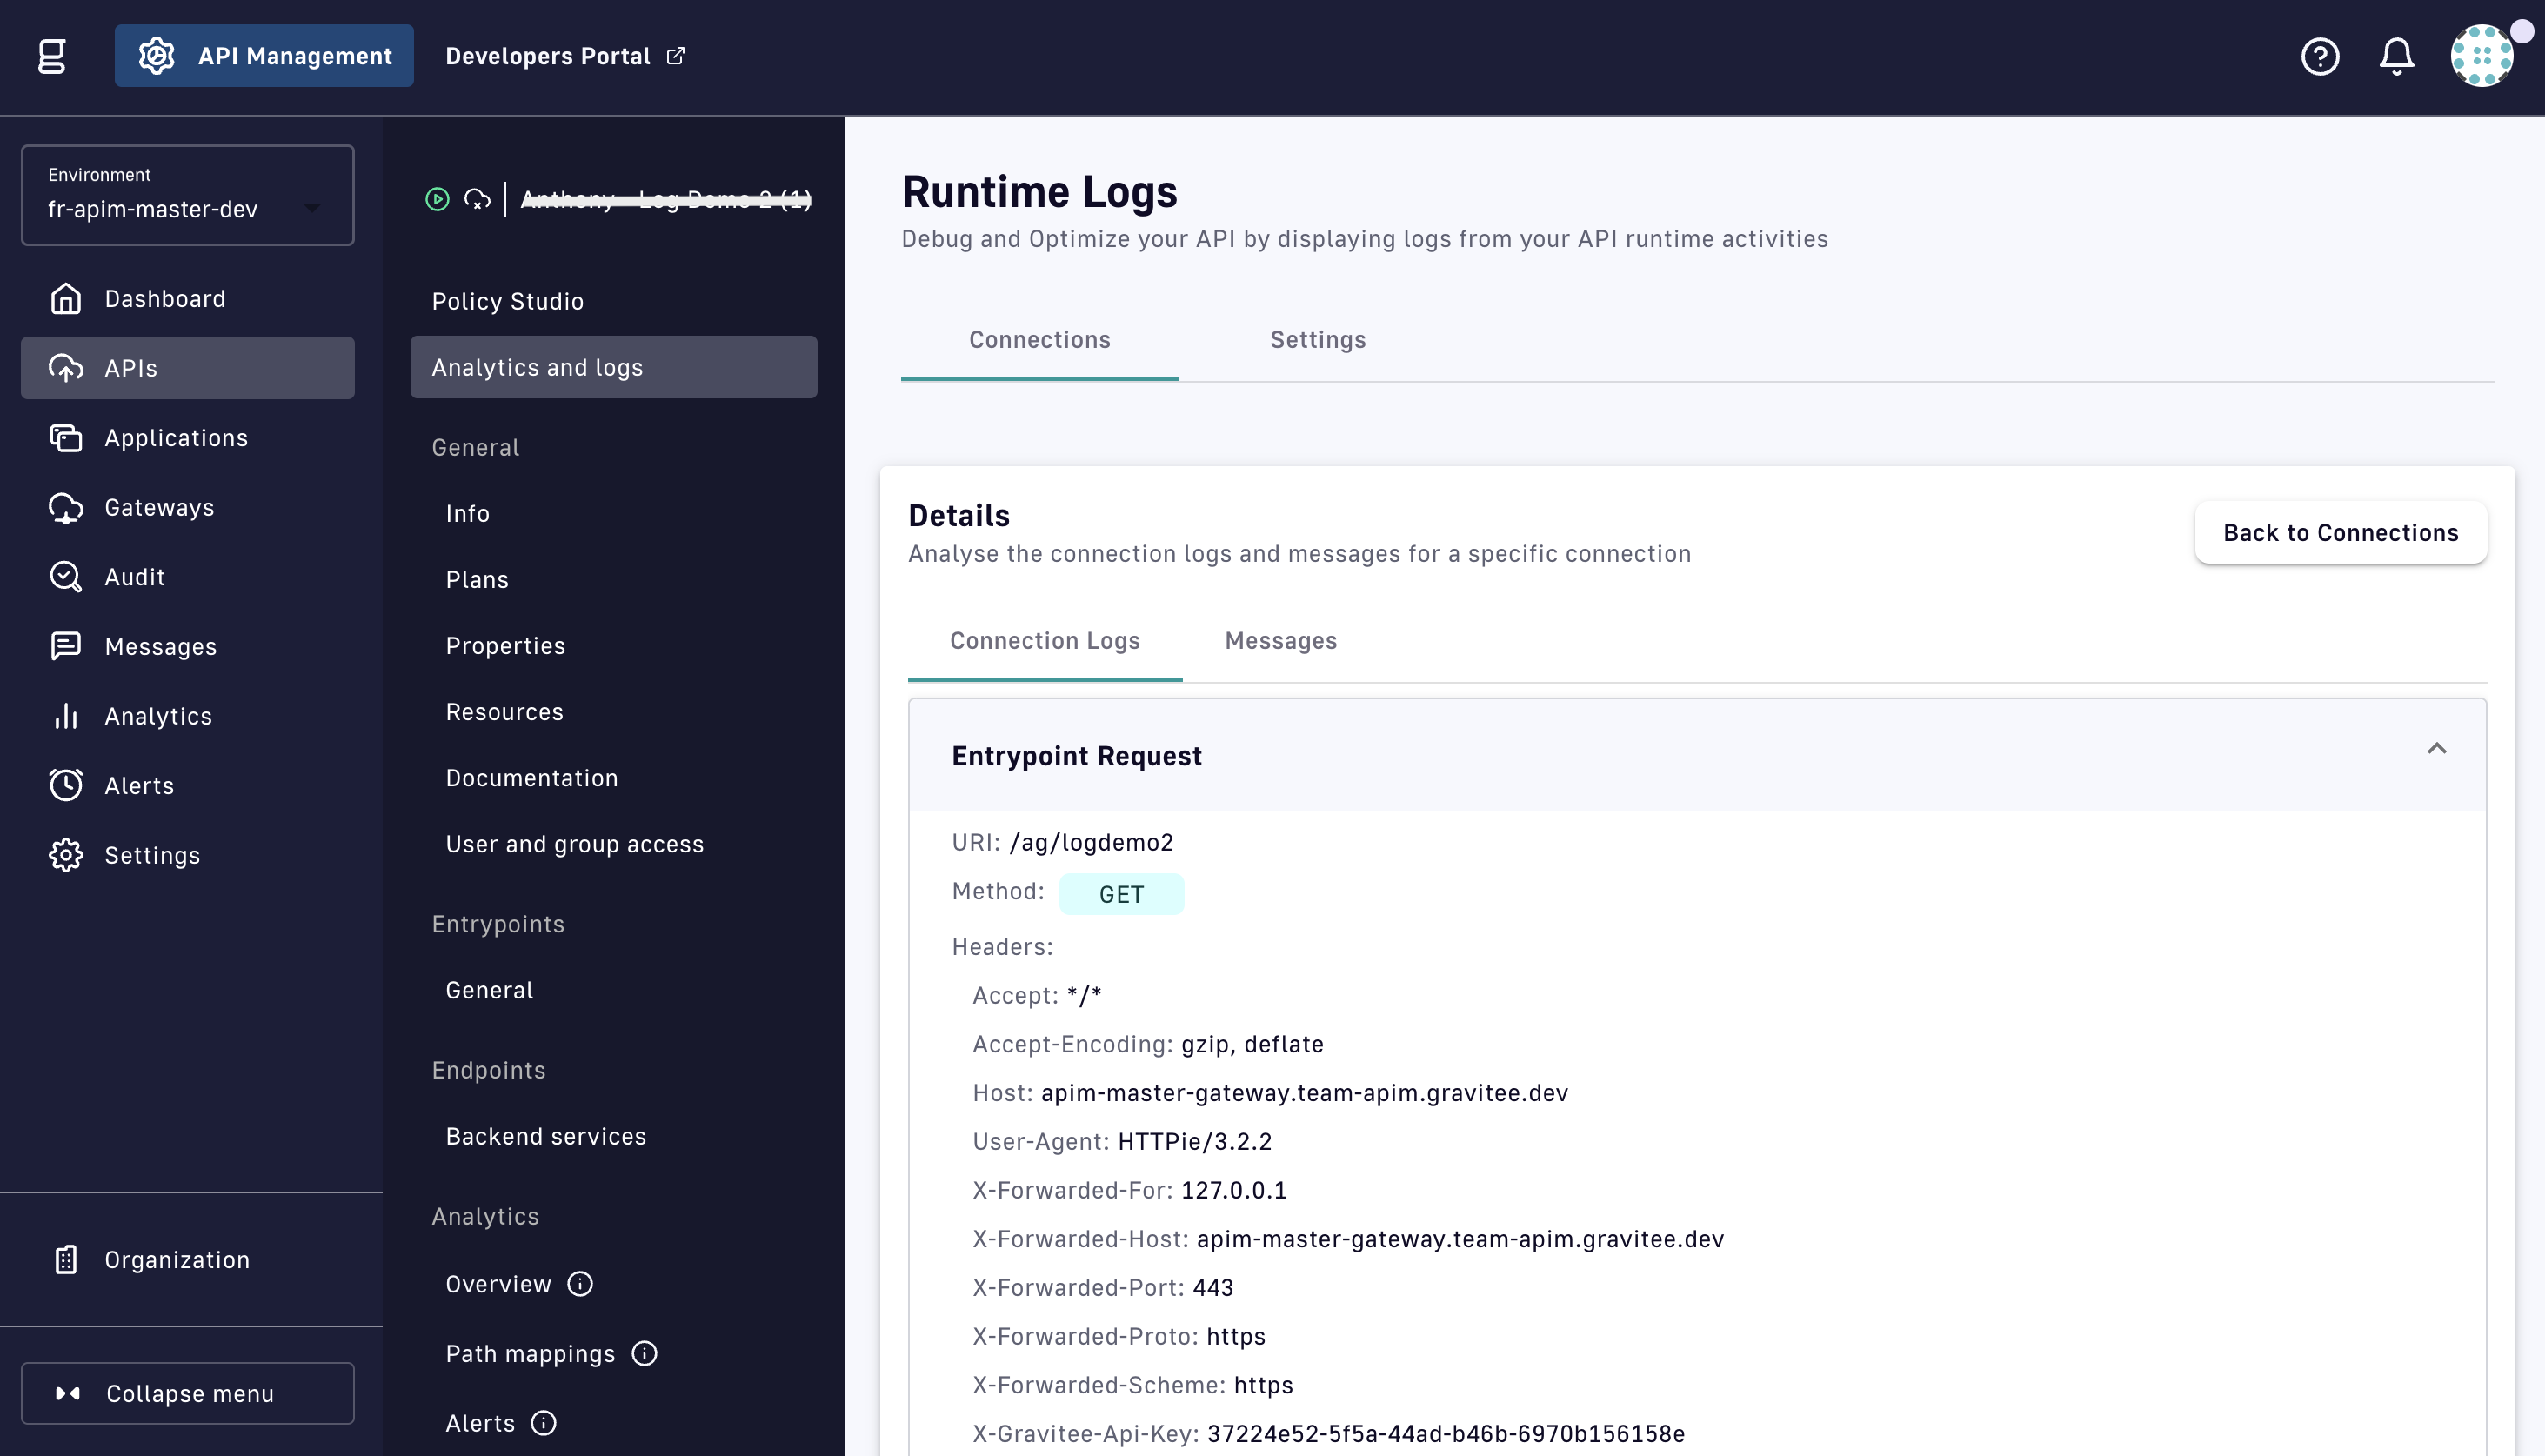Click Back to Connections button
Viewport: 2545px width, 1456px height.
coord(2340,533)
